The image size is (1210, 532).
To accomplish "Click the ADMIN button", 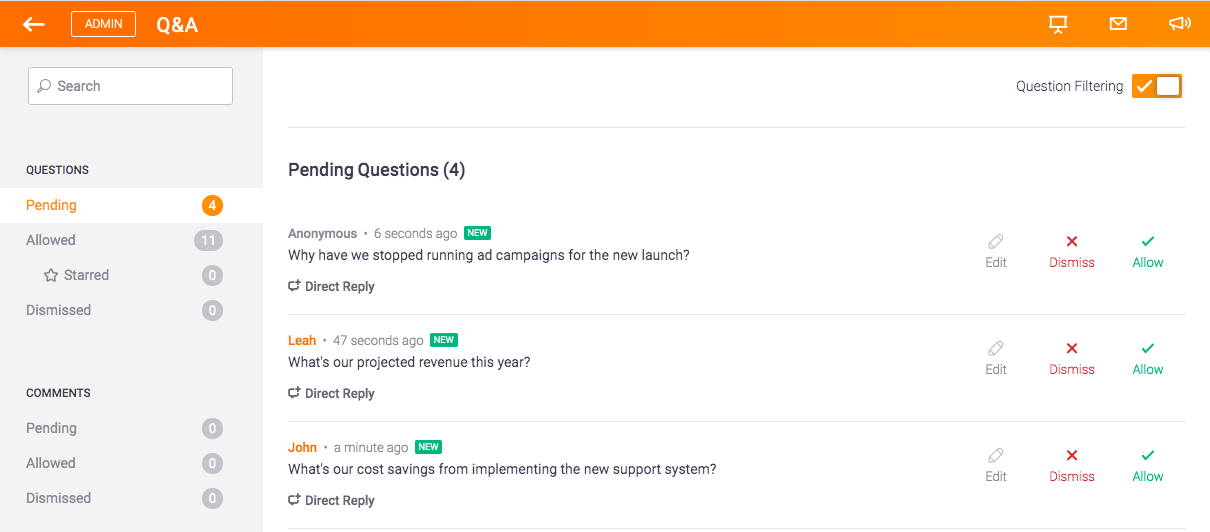I will (x=103, y=24).
